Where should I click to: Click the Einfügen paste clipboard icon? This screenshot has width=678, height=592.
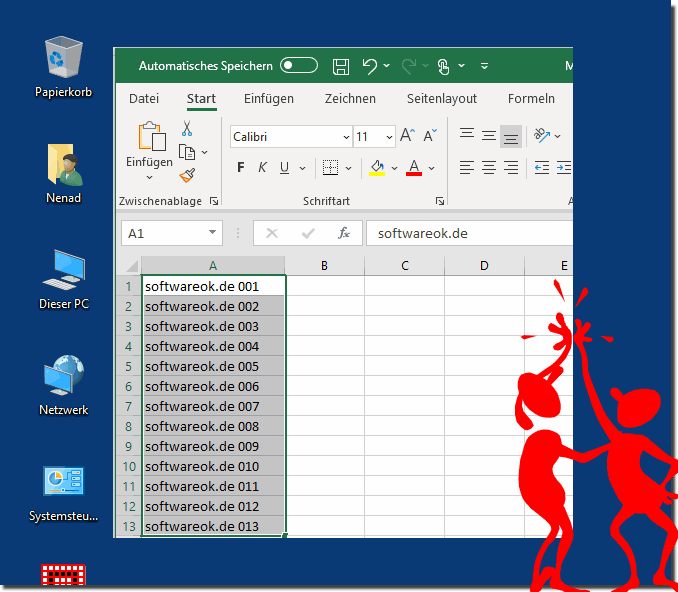click(152, 136)
